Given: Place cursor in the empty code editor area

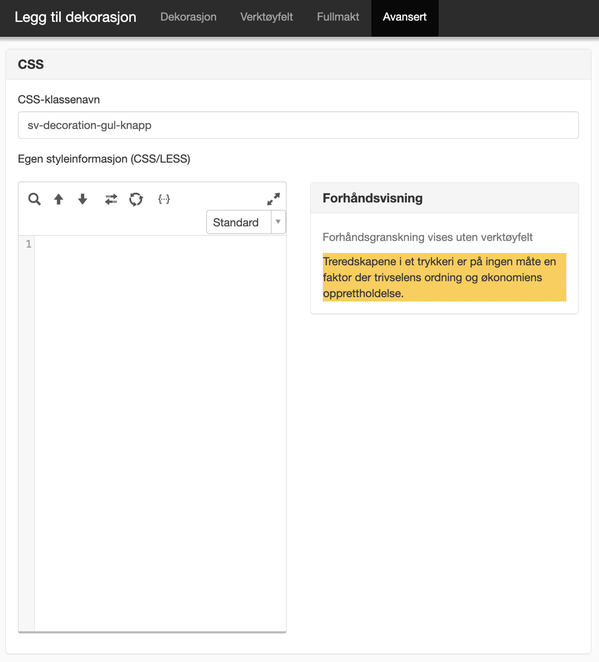Looking at the screenshot, I should pyautogui.click(x=160, y=433).
